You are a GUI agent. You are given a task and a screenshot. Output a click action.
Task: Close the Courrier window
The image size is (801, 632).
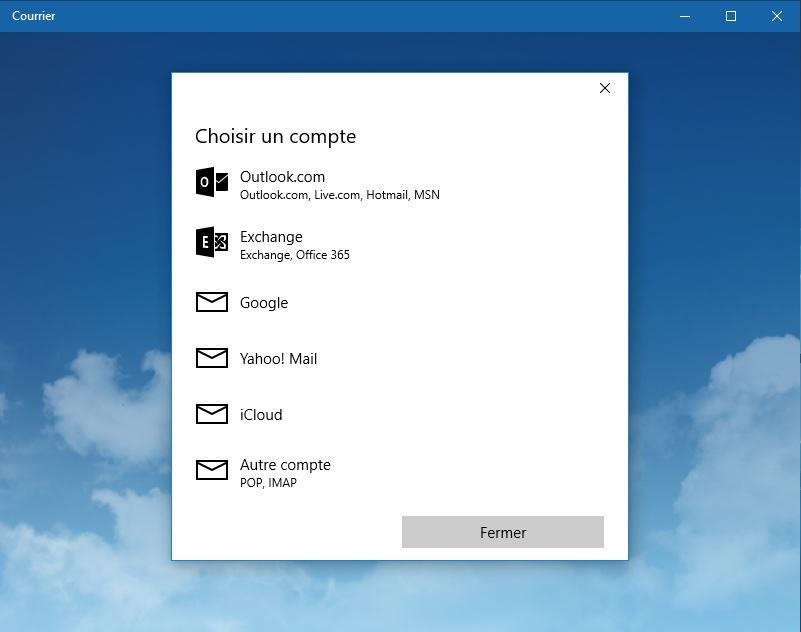777,16
